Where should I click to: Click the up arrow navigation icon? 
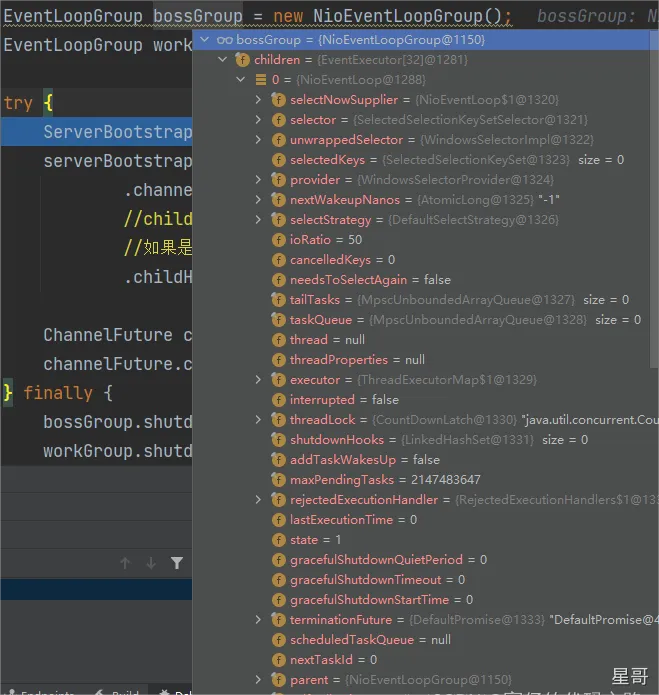[x=125, y=563]
